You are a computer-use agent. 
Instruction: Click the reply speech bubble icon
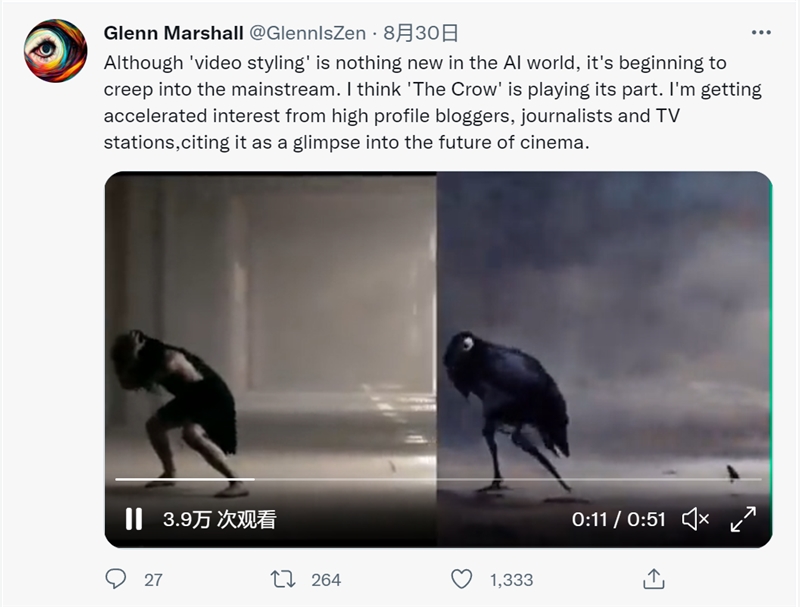click(x=117, y=579)
